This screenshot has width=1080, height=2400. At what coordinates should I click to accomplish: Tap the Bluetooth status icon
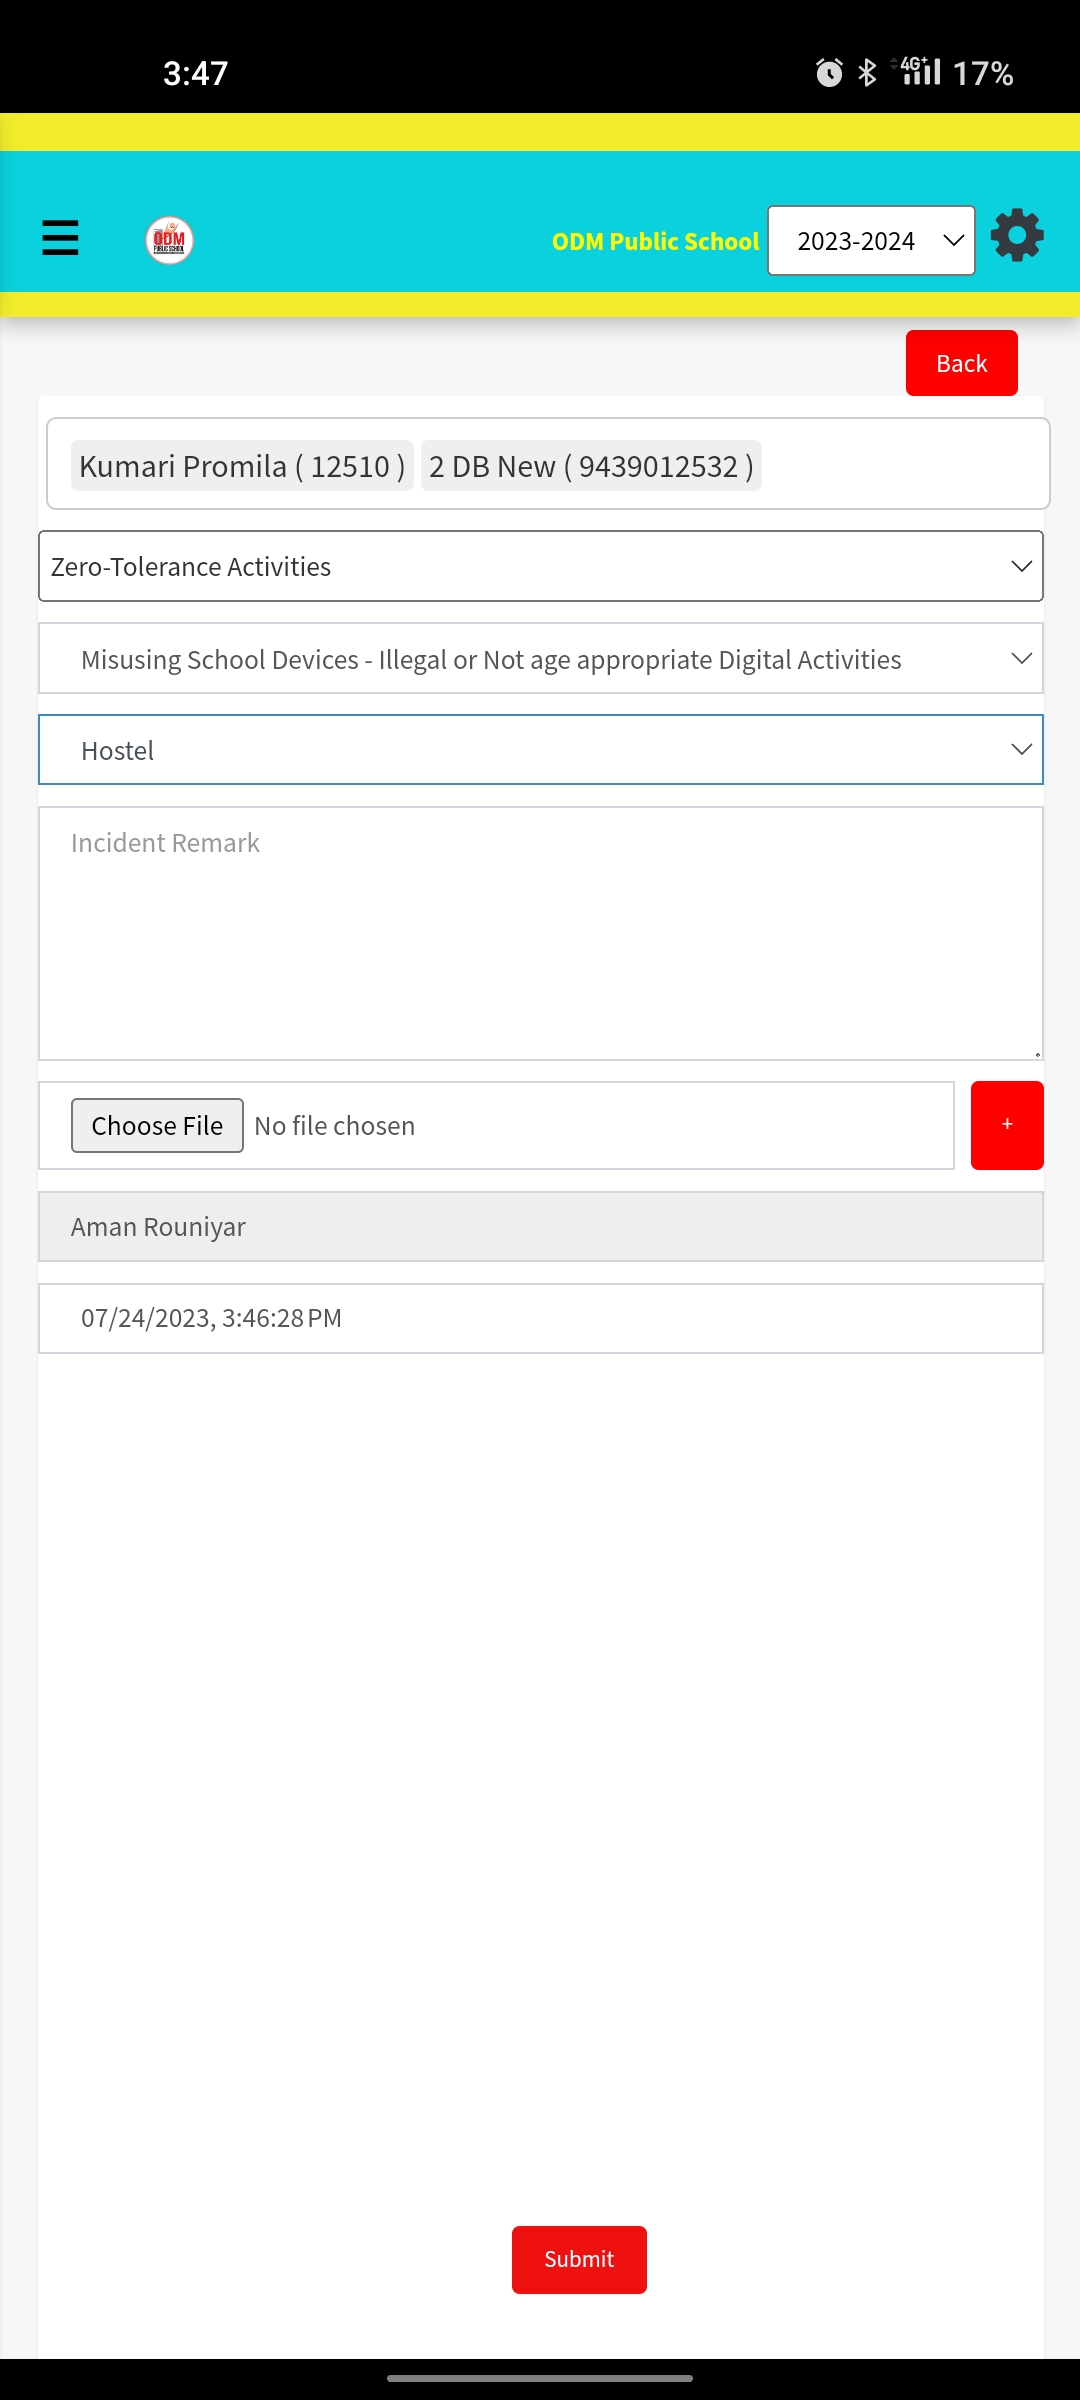[x=867, y=73]
